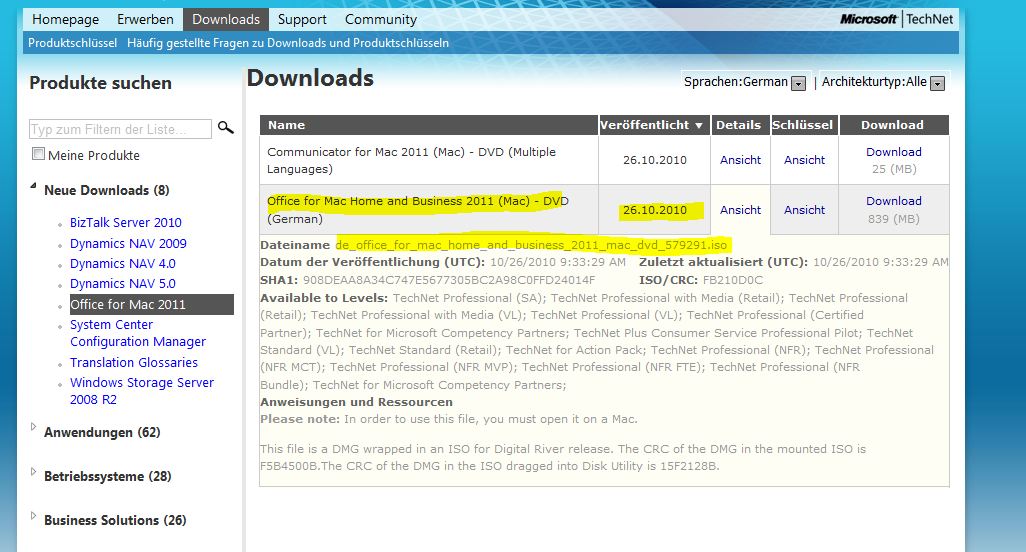
Task: Click the SHA1 hash value
Action: 449,280
